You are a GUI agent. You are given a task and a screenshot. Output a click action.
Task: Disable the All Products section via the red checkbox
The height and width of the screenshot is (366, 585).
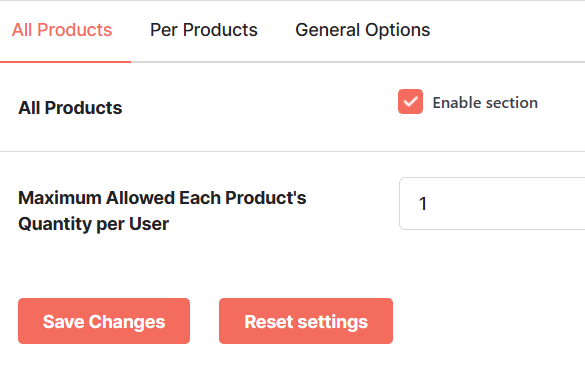[410, 101]
